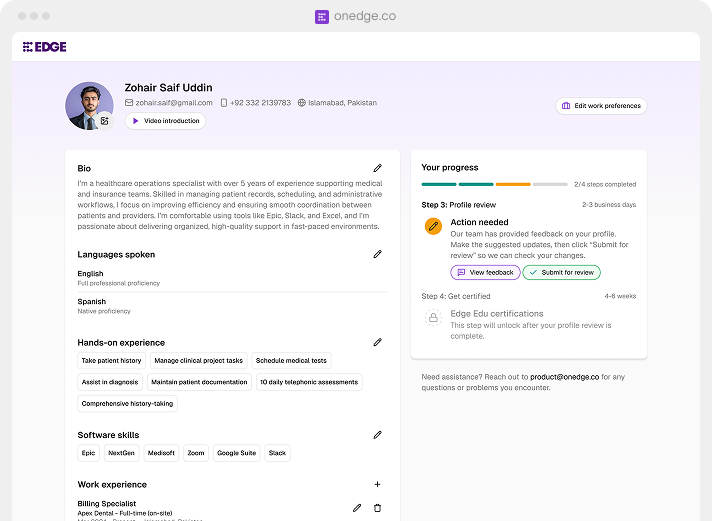Click the zohair.saif@gmail.com email address
This screenshot has height=521, width=712.
[x=173, y=103]
